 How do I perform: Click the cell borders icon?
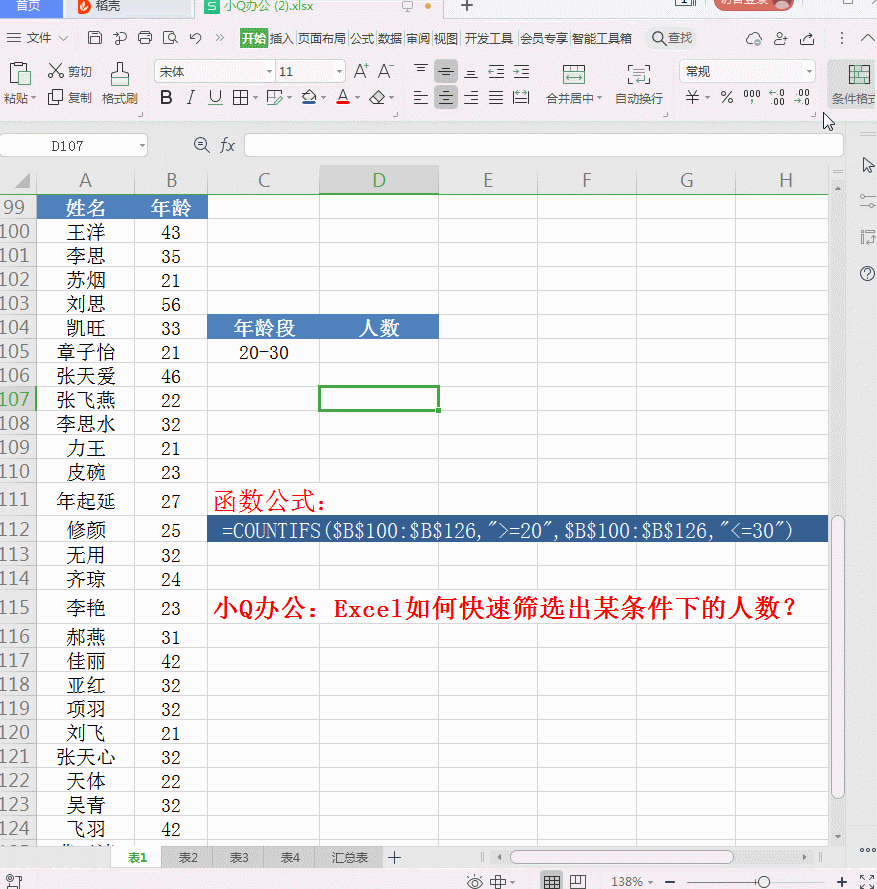coord(240,98)
